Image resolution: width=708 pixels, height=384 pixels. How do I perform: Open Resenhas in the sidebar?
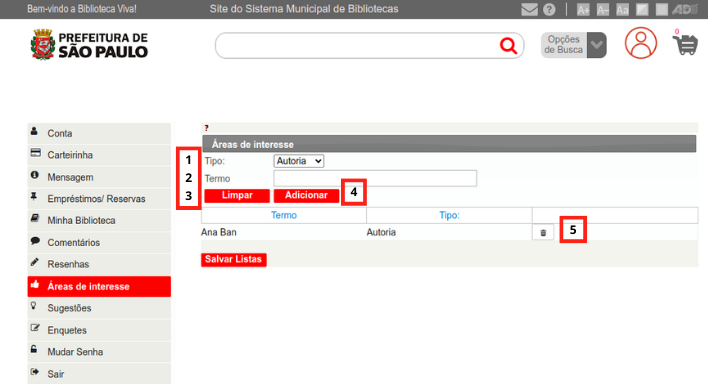(x=99, y=264)
